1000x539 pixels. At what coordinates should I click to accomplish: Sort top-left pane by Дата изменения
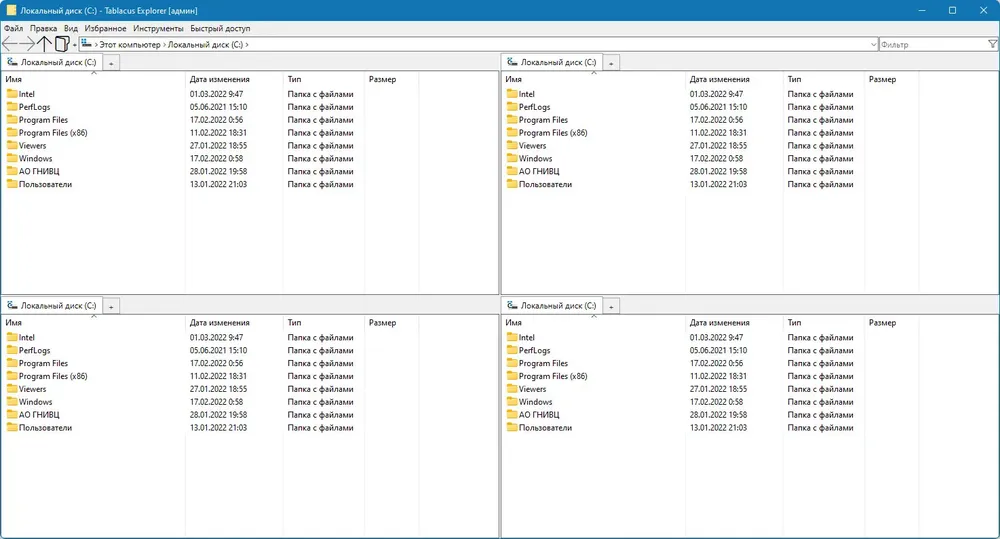click(234, 79)
